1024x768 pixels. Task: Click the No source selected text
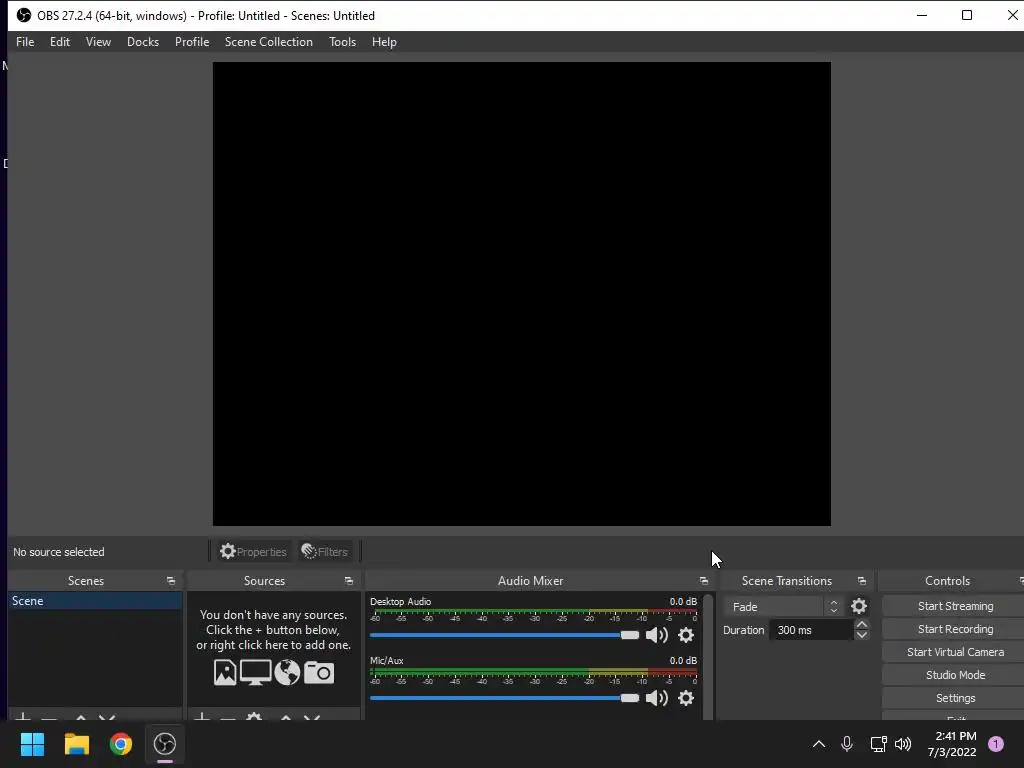tap(59, 552)
